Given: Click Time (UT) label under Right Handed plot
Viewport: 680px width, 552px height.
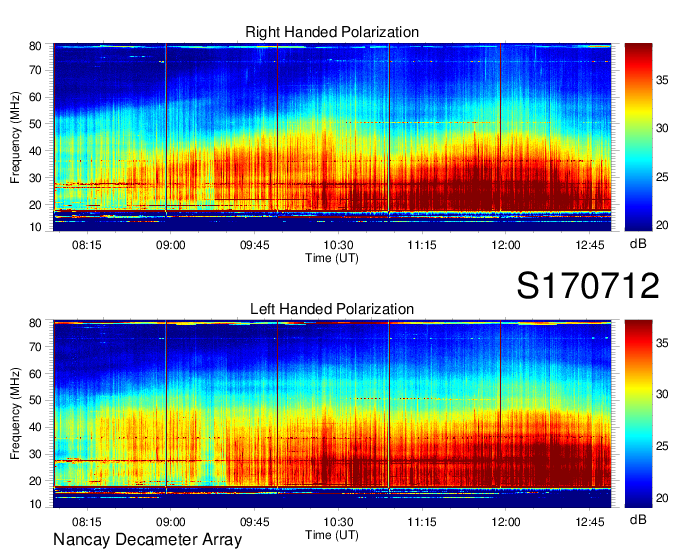Looking at the screenshot, I should tap(332, 258).
